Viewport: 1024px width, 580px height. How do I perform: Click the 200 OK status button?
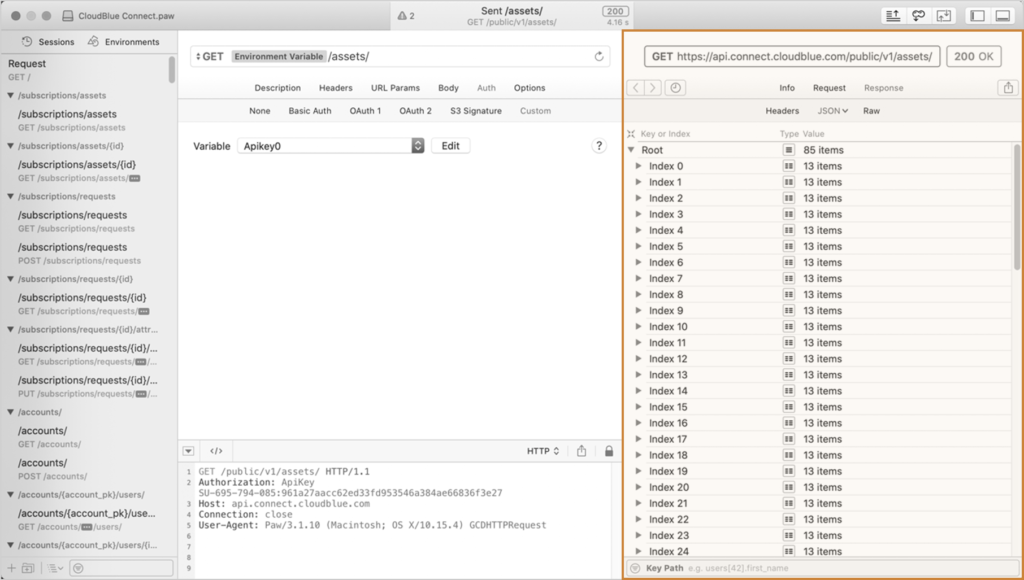tap(974, 57)
